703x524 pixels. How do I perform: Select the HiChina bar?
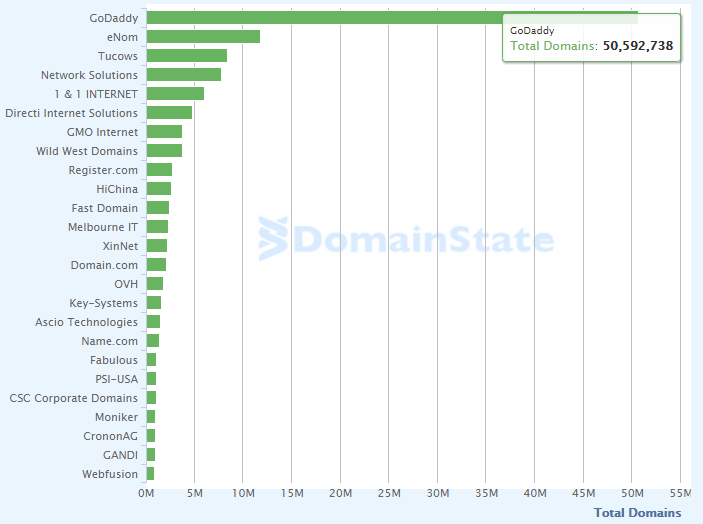tap(159, 189)
